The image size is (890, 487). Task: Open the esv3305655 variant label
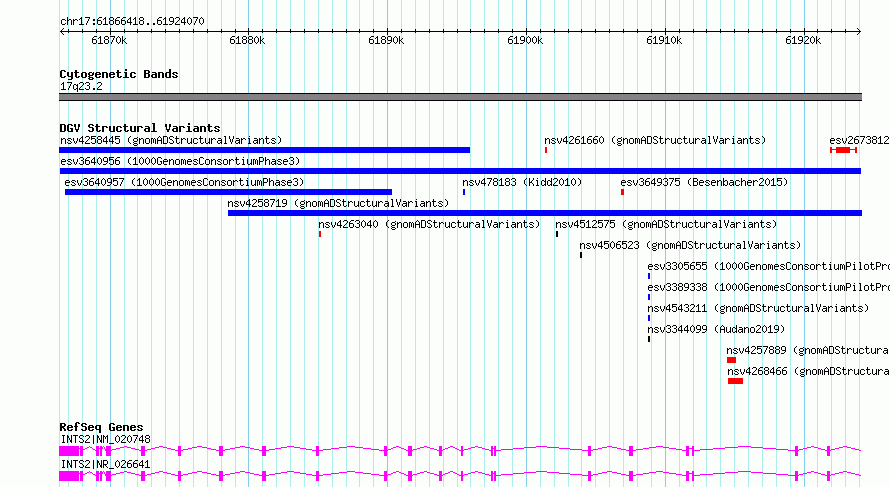[768, 266]
